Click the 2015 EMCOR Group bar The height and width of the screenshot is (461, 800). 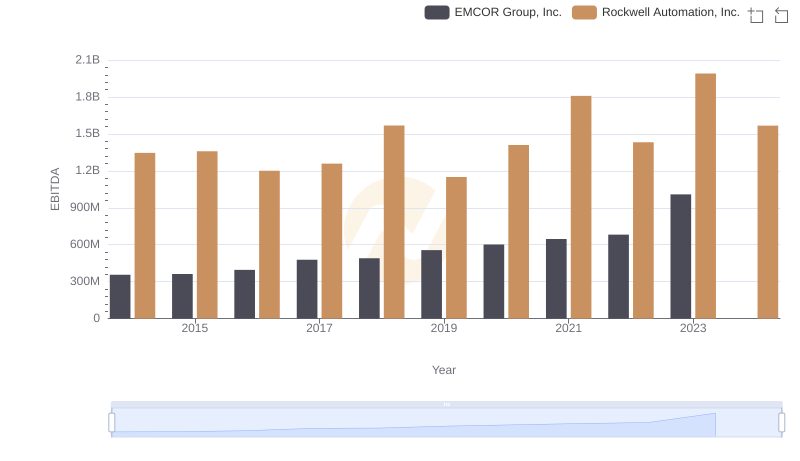pos(183,296)
